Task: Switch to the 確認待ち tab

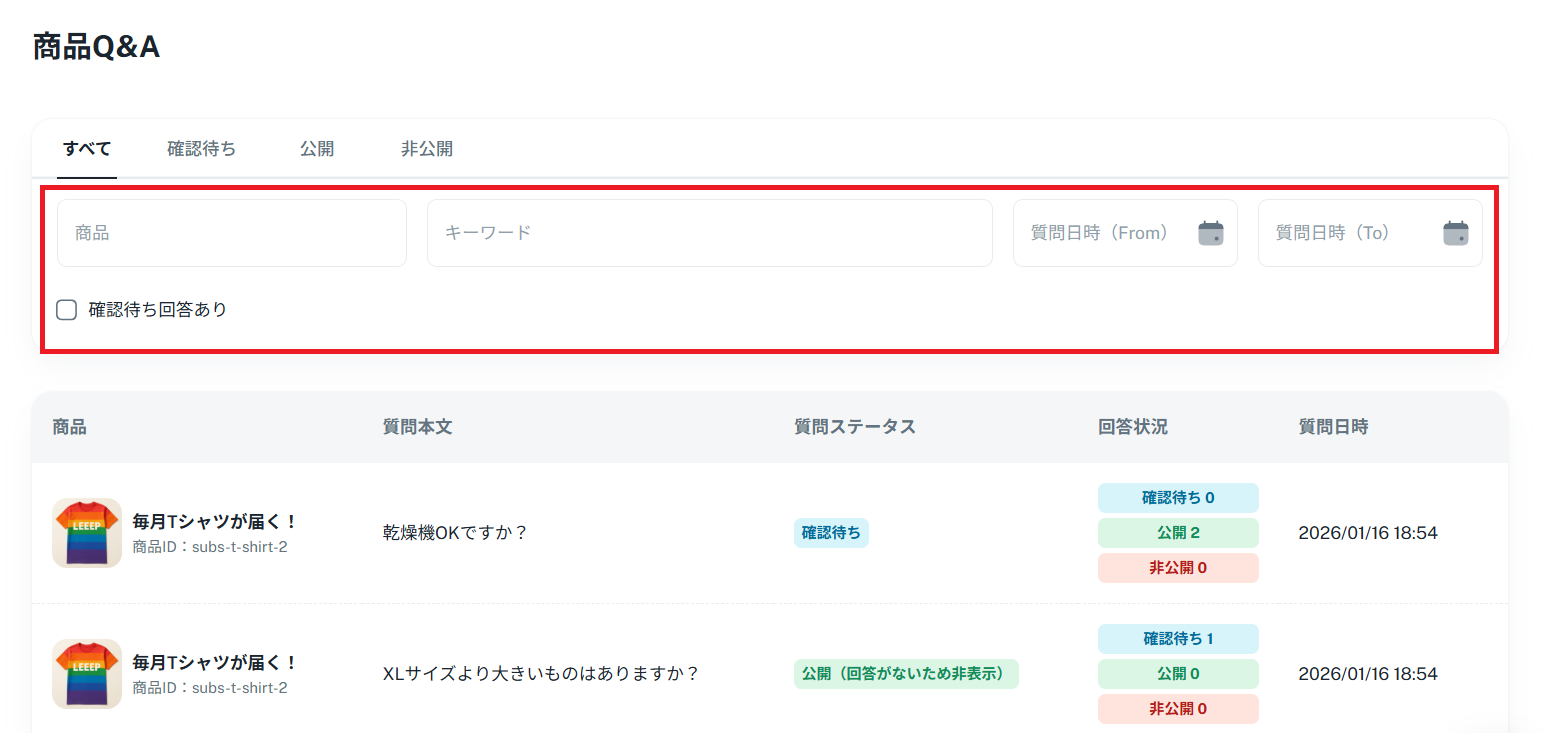Action: click(x=201, y=149)
